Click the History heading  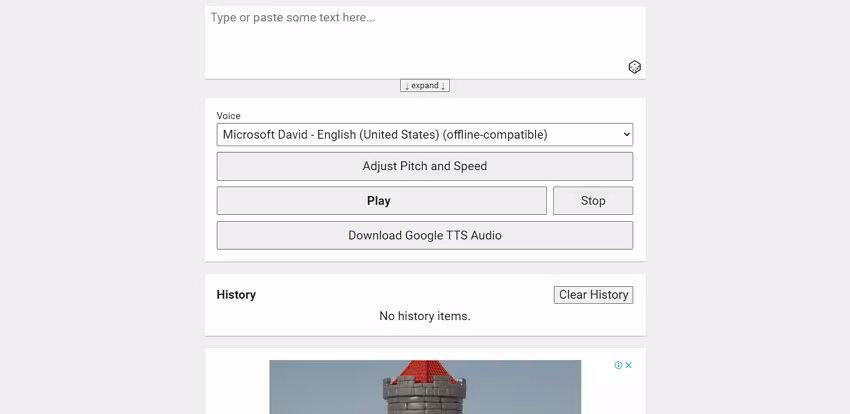[x=236, y=295]
